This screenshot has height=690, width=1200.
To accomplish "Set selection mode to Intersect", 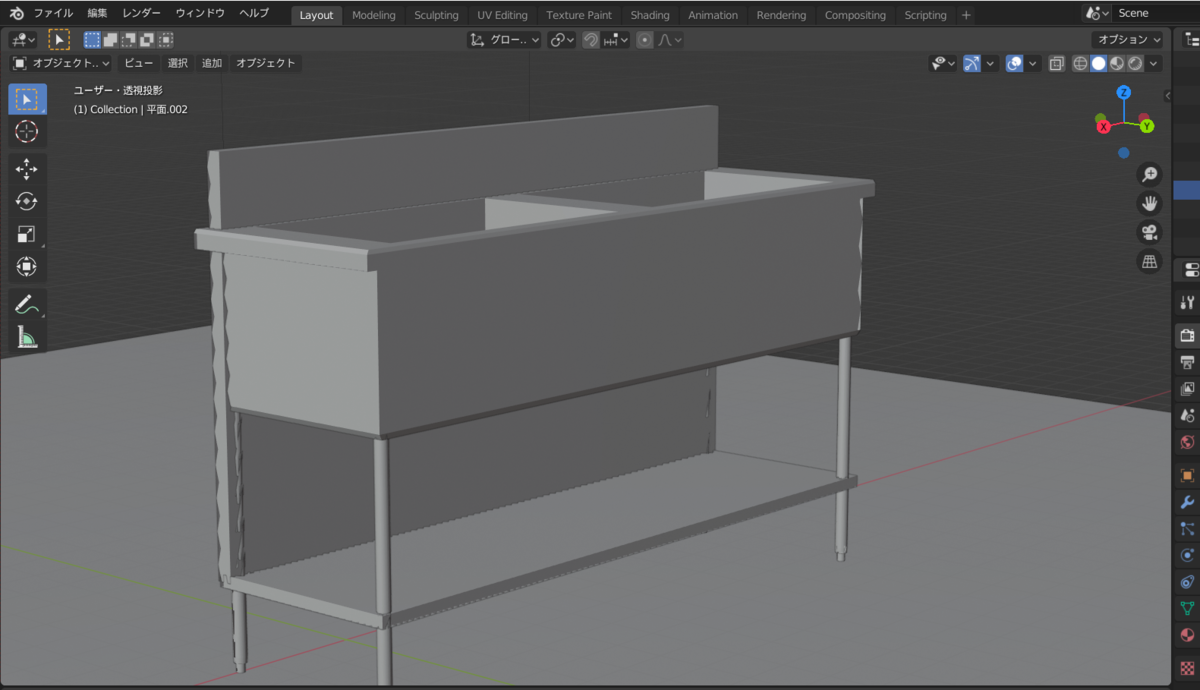I will click(165, 40).
